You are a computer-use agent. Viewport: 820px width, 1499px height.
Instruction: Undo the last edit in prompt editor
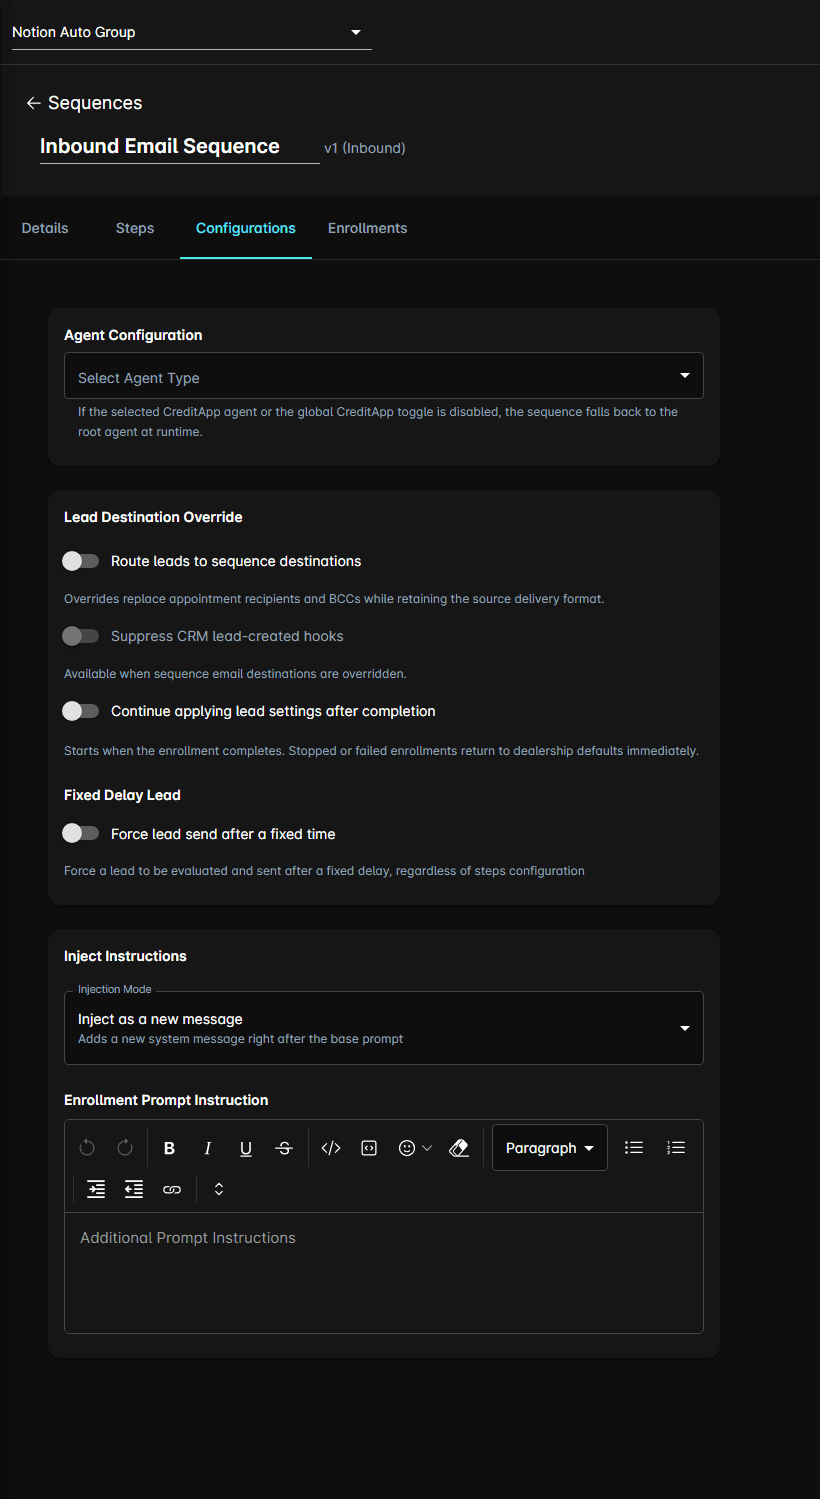(87, 1148)
